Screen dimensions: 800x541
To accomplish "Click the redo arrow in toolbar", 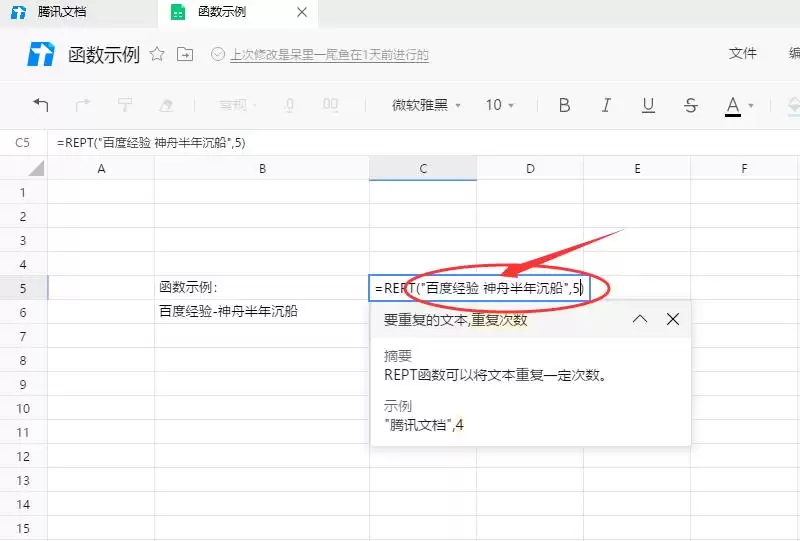I will pos(84,105).
